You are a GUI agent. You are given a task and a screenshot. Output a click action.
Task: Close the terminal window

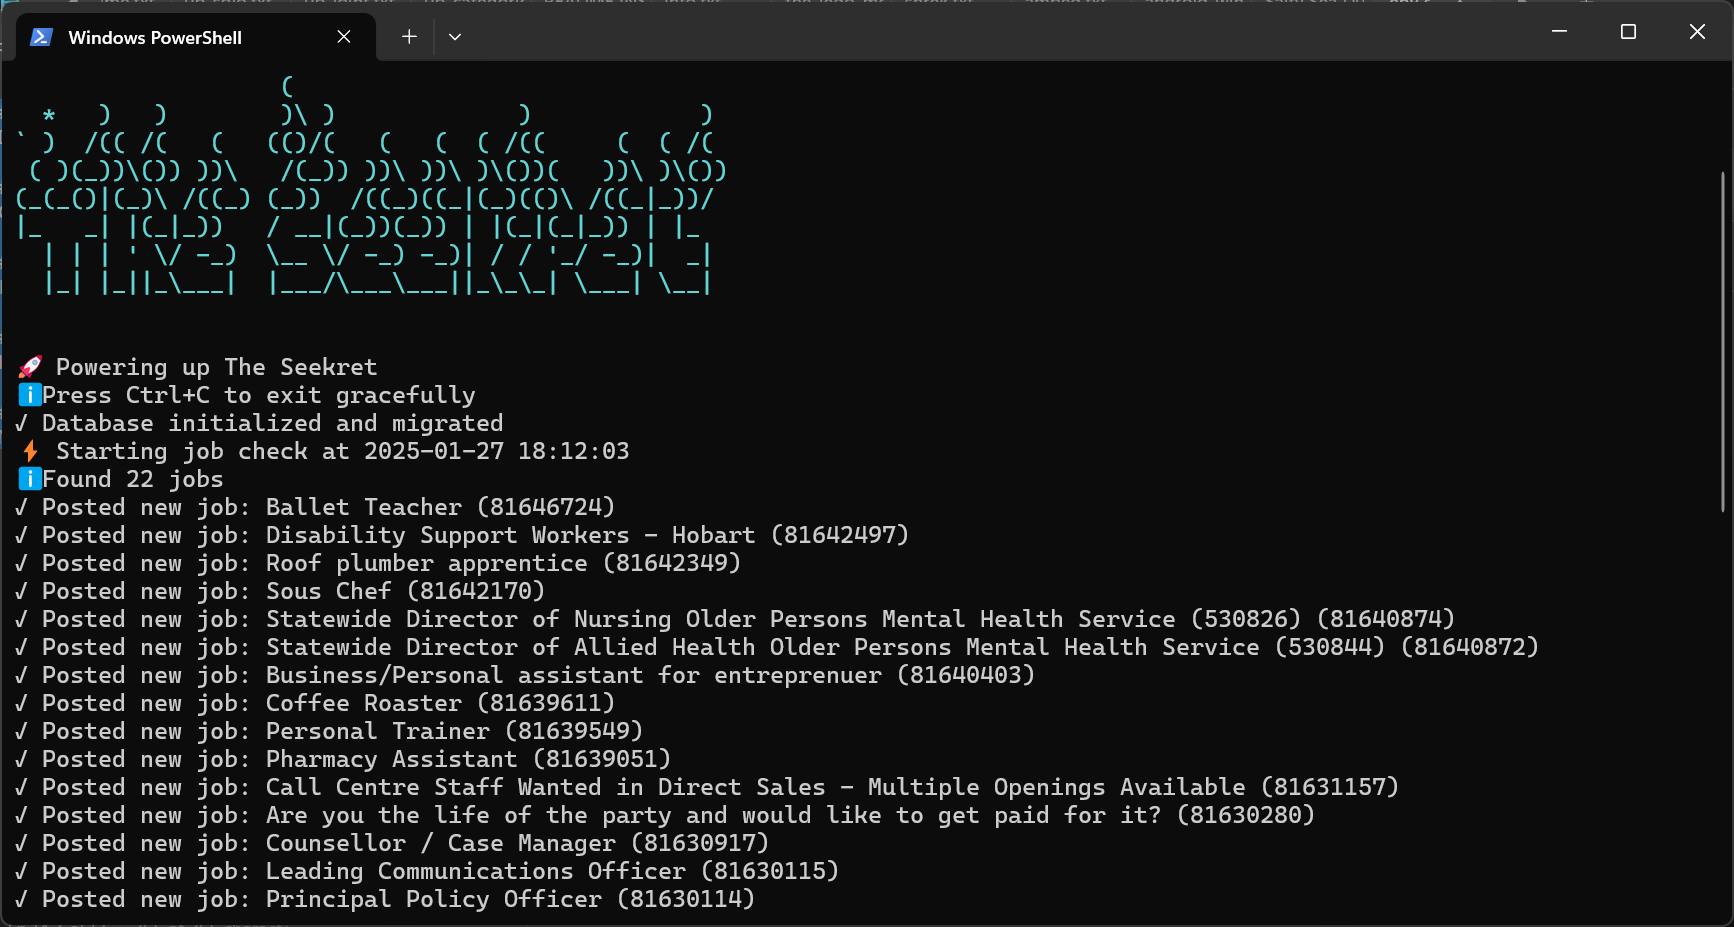pos(1697,32)
